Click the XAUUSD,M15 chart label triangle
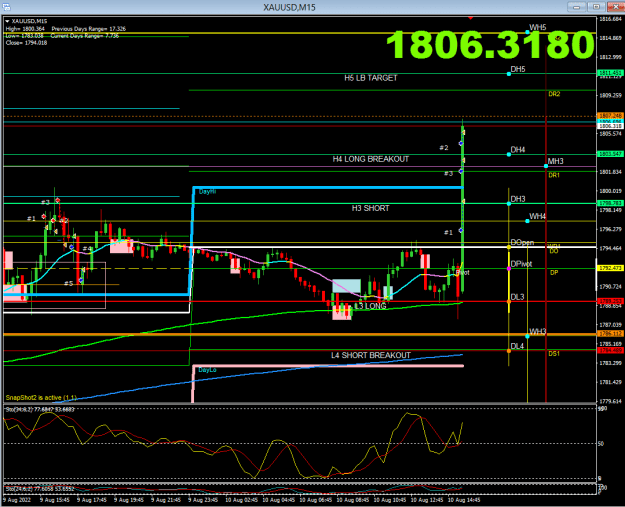Viewport: 625px width, 507px height. point(7,21)
